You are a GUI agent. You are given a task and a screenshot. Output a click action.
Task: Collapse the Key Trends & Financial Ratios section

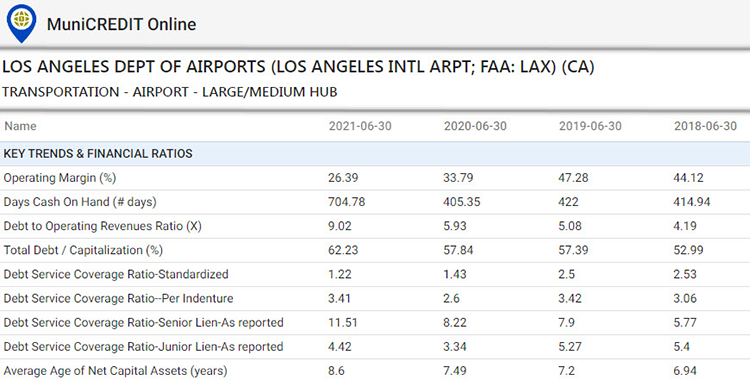[375, 154]
